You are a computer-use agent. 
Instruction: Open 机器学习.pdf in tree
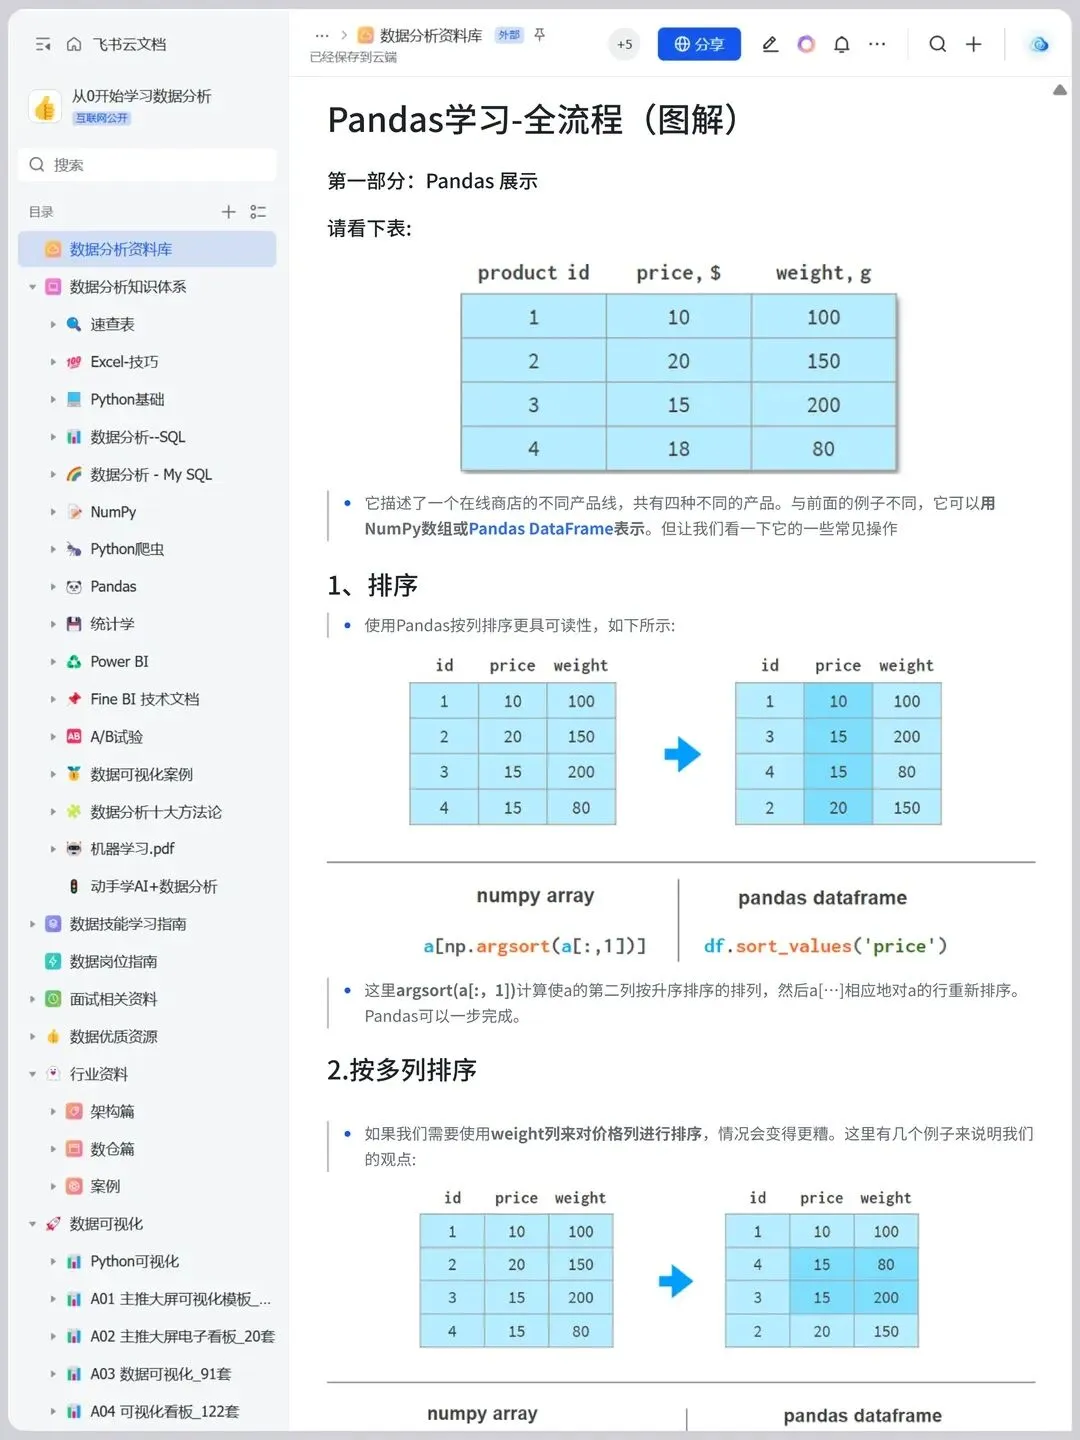(132, 849)
